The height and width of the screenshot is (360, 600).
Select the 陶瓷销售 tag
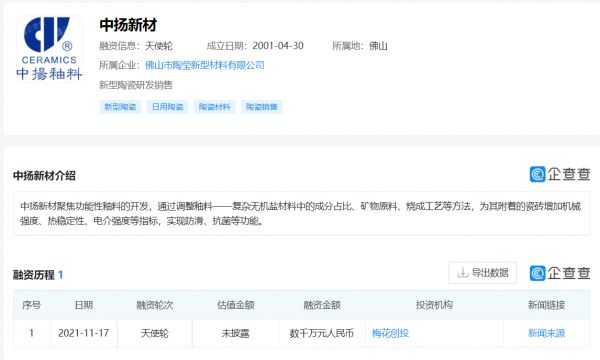(x=262, y=107)
